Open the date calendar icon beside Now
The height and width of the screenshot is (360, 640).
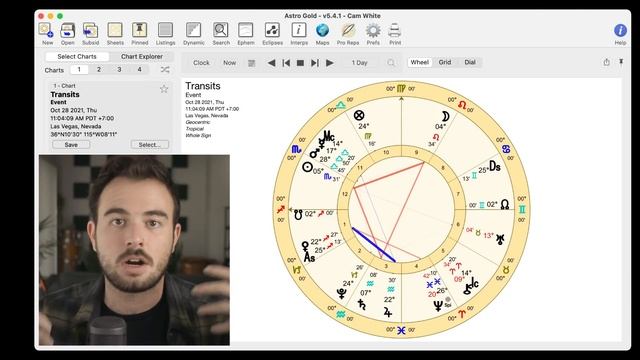[x=251, y=63]
